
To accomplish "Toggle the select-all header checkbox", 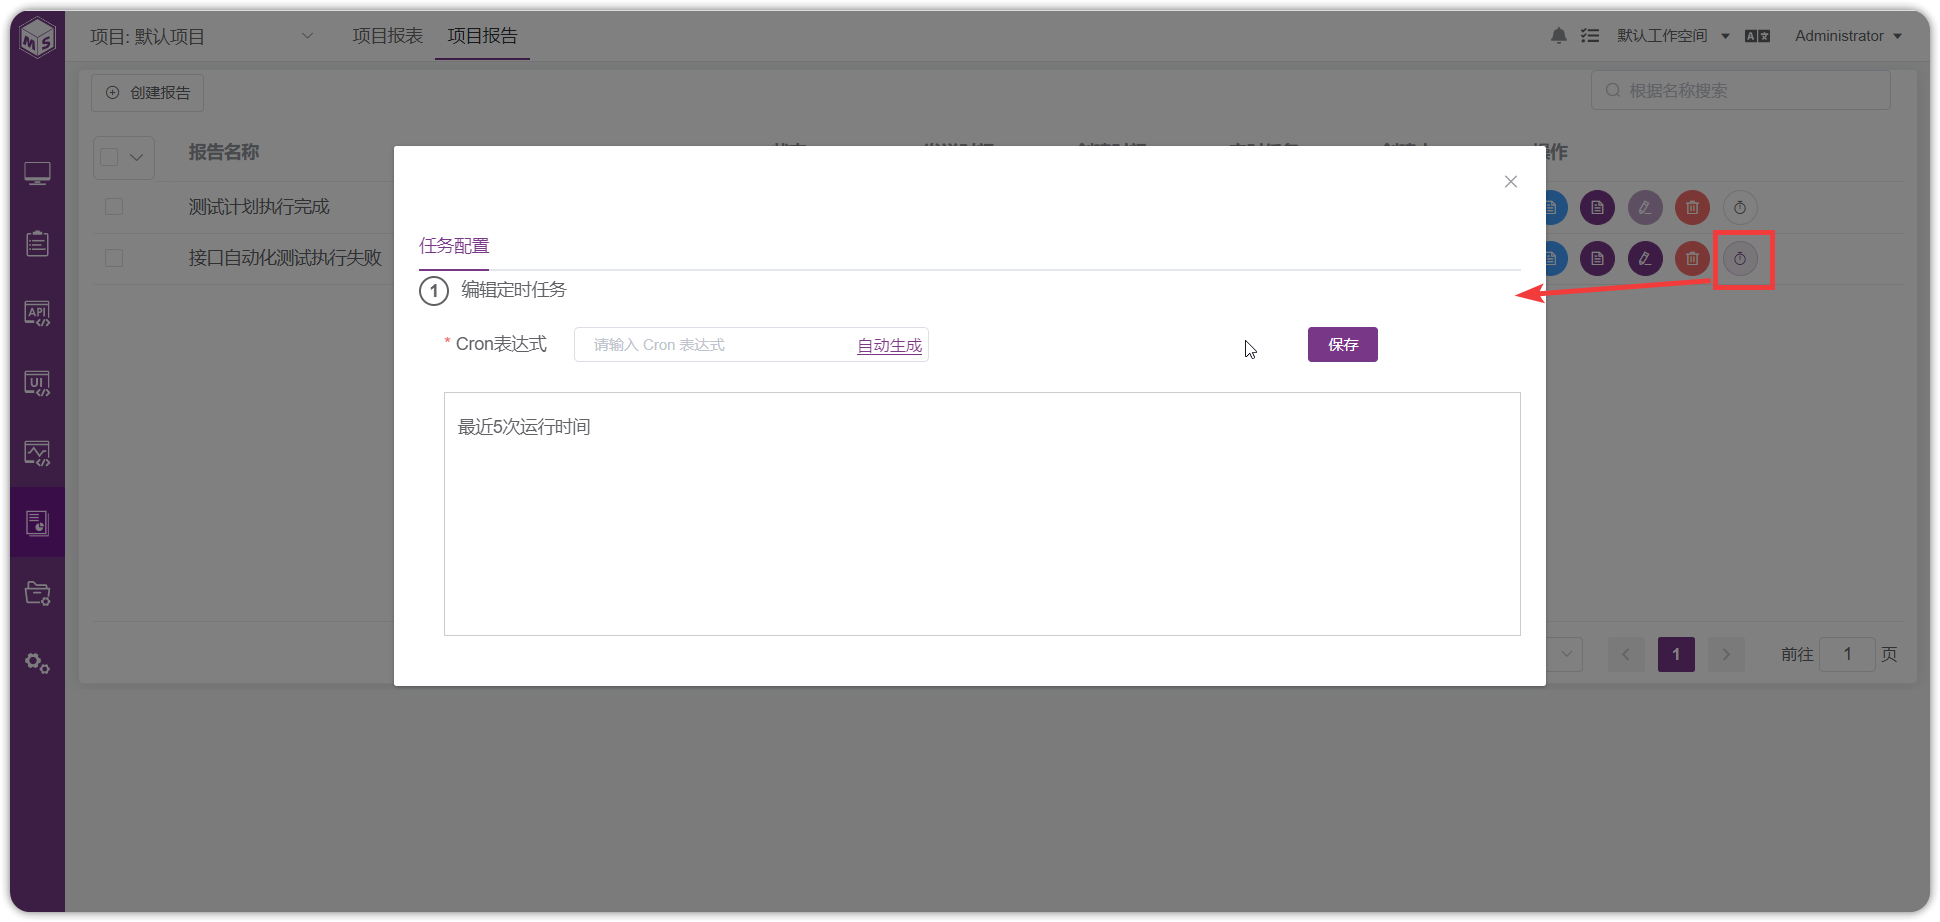I will pos(110,157).
